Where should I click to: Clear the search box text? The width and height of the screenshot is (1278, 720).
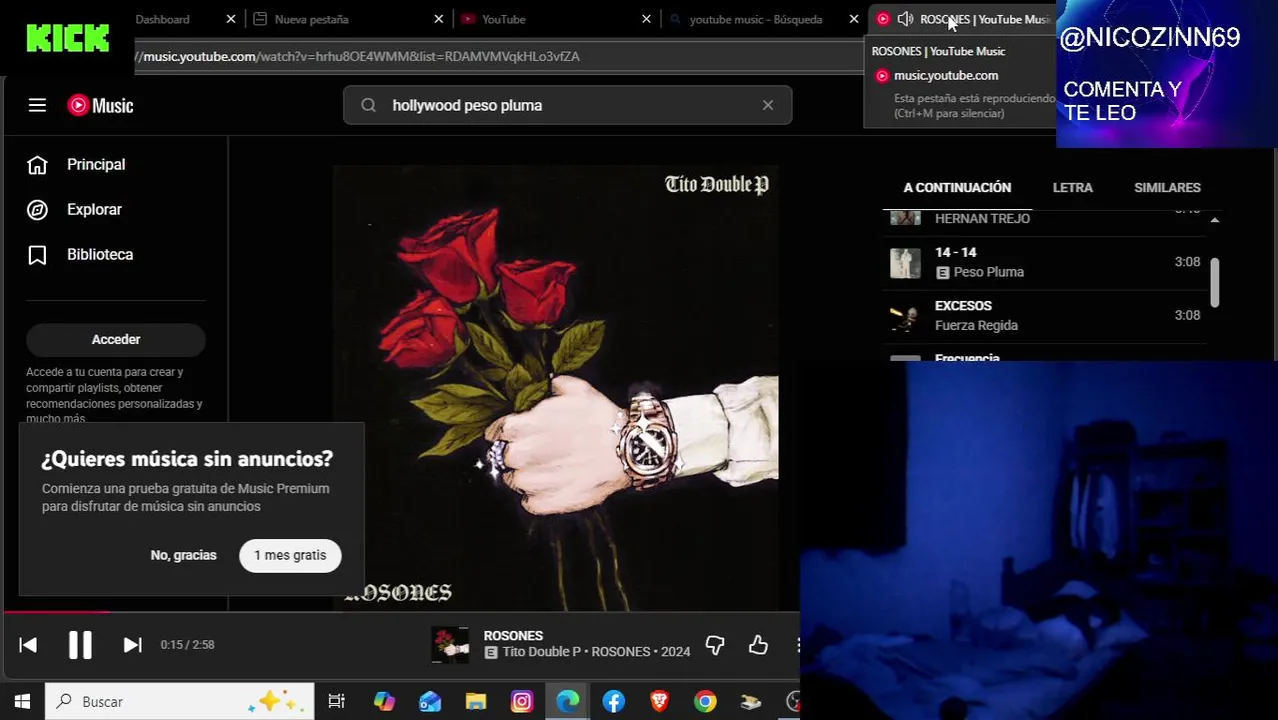click(x=767, y=105)
